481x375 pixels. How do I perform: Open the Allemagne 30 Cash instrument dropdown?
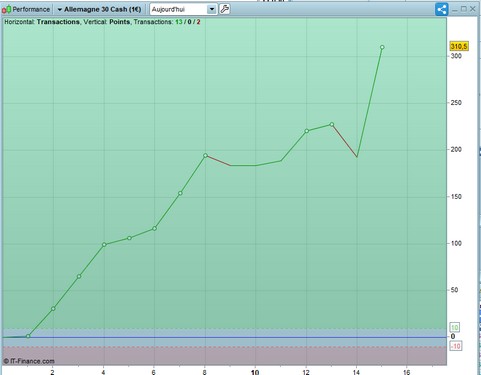point(99,9)
